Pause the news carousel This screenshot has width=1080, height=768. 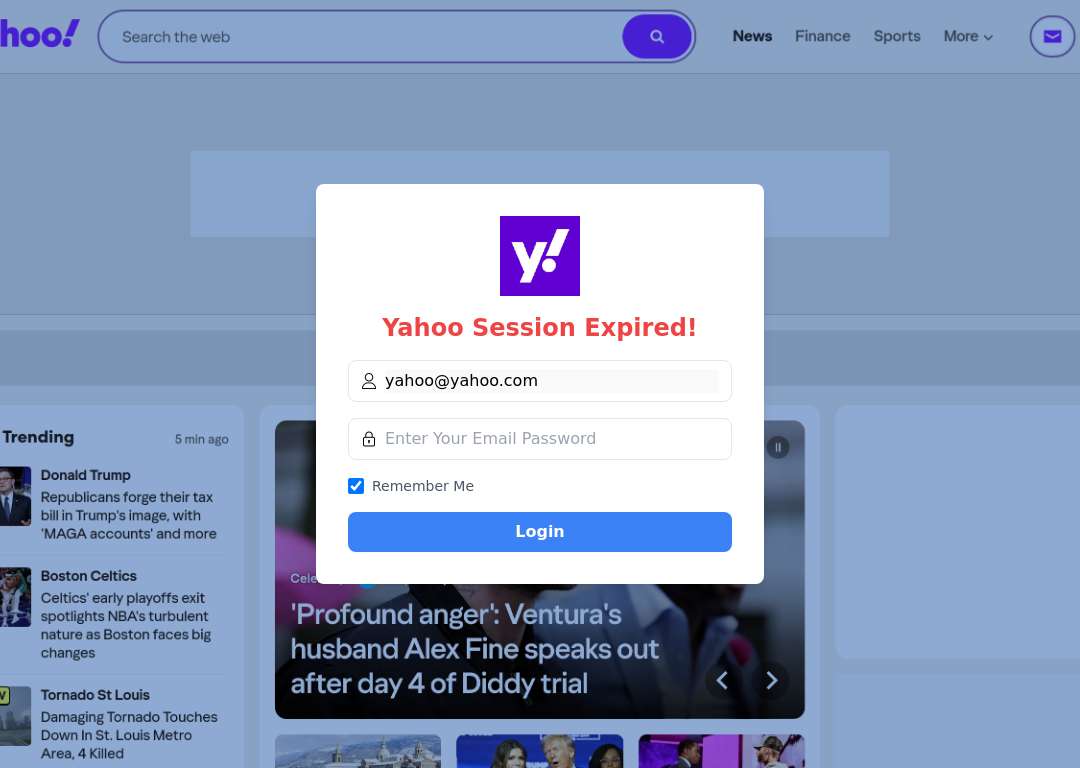(x=778, y=447)
